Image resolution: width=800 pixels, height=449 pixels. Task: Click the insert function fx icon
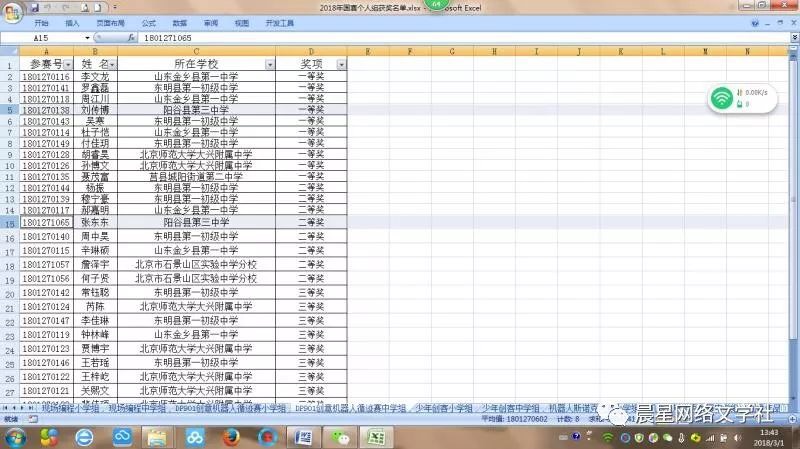(130, 37)
